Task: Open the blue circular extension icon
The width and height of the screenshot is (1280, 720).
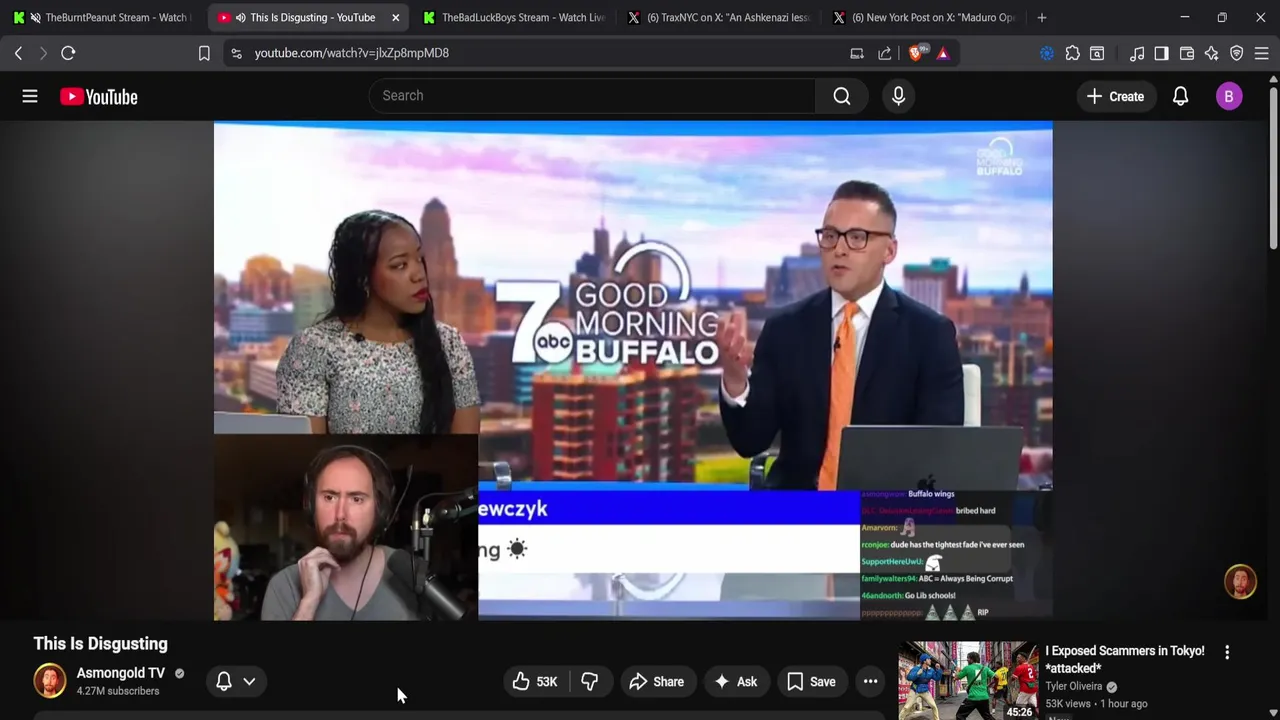Action: 1047,53
